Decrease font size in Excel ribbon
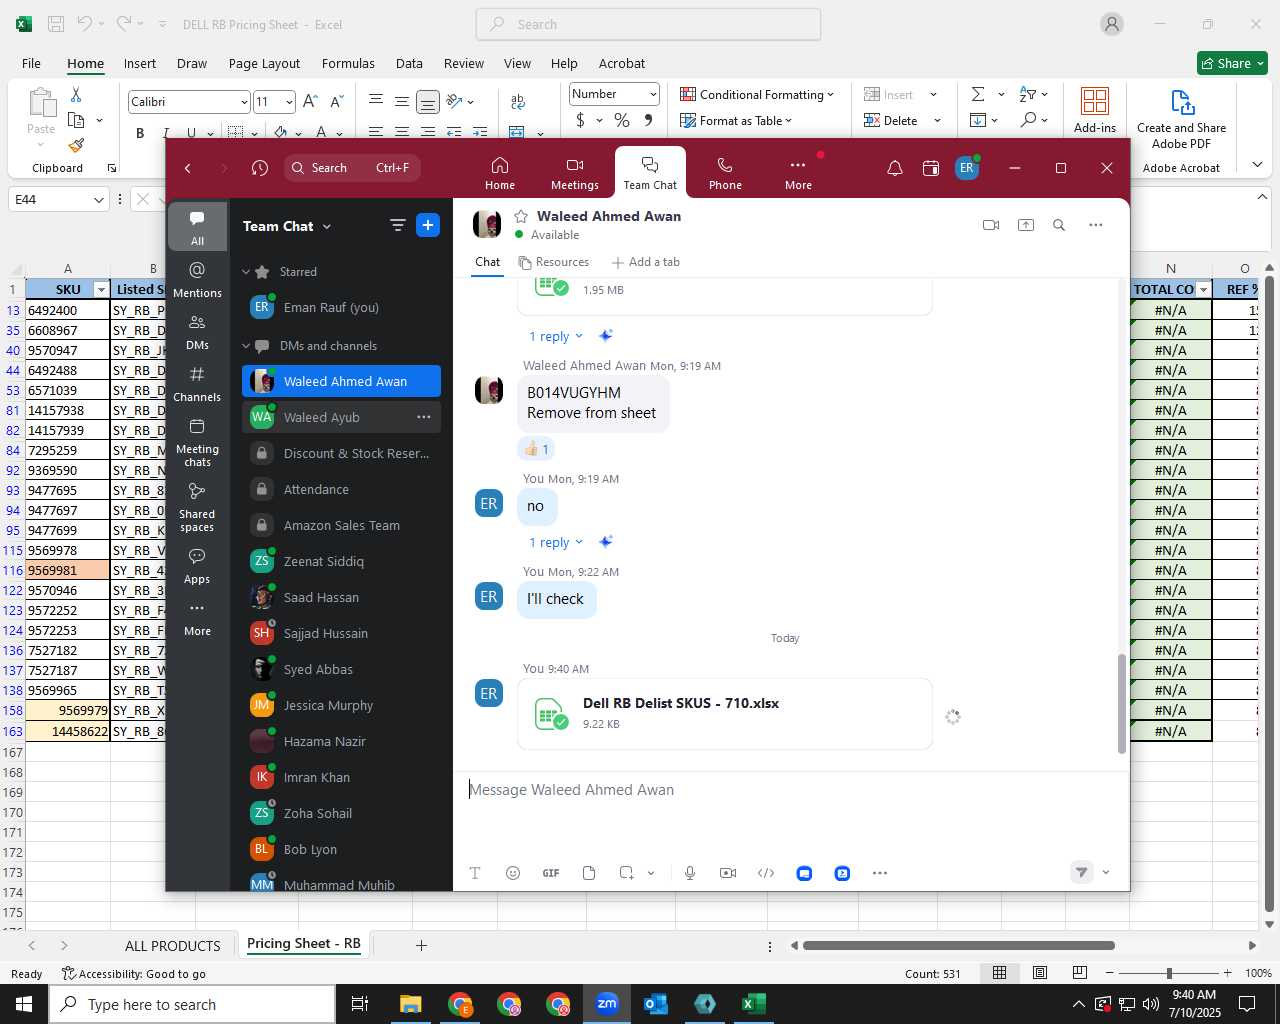Viewport: 1280px width, 1024px height. pyautogui.click(x=337, y=101)
